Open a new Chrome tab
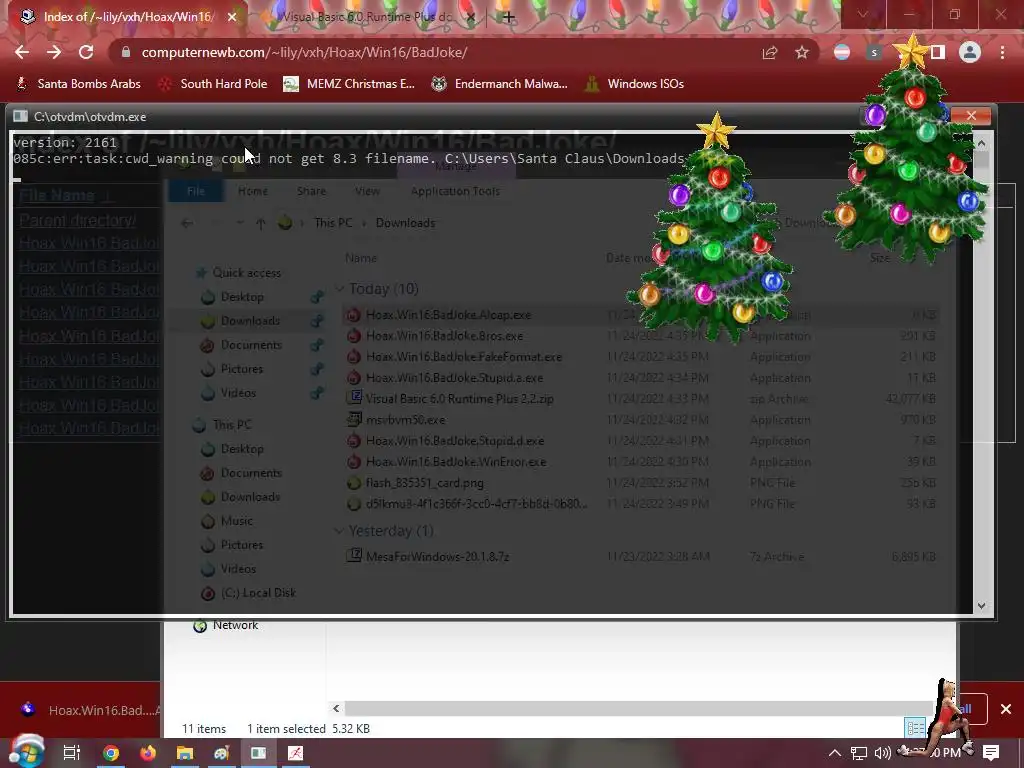The image size is (1024, 768). (509, 17)
